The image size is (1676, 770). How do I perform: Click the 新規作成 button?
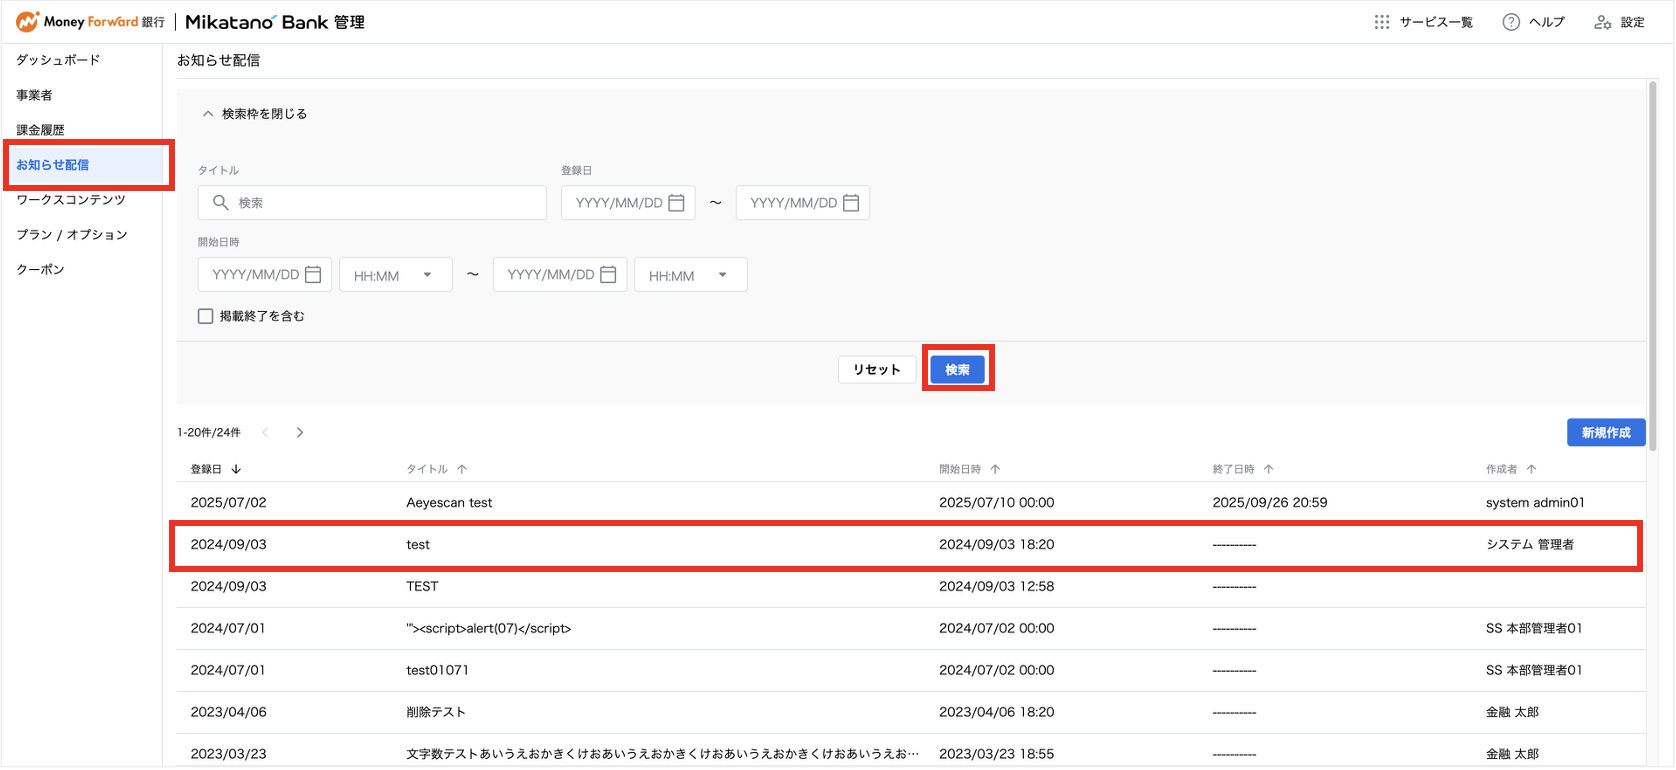[1606, 432]
